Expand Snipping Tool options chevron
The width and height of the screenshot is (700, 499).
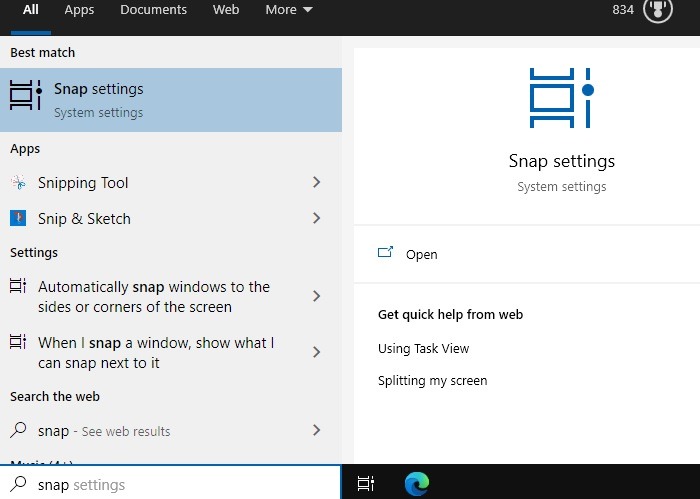[317, 182]
